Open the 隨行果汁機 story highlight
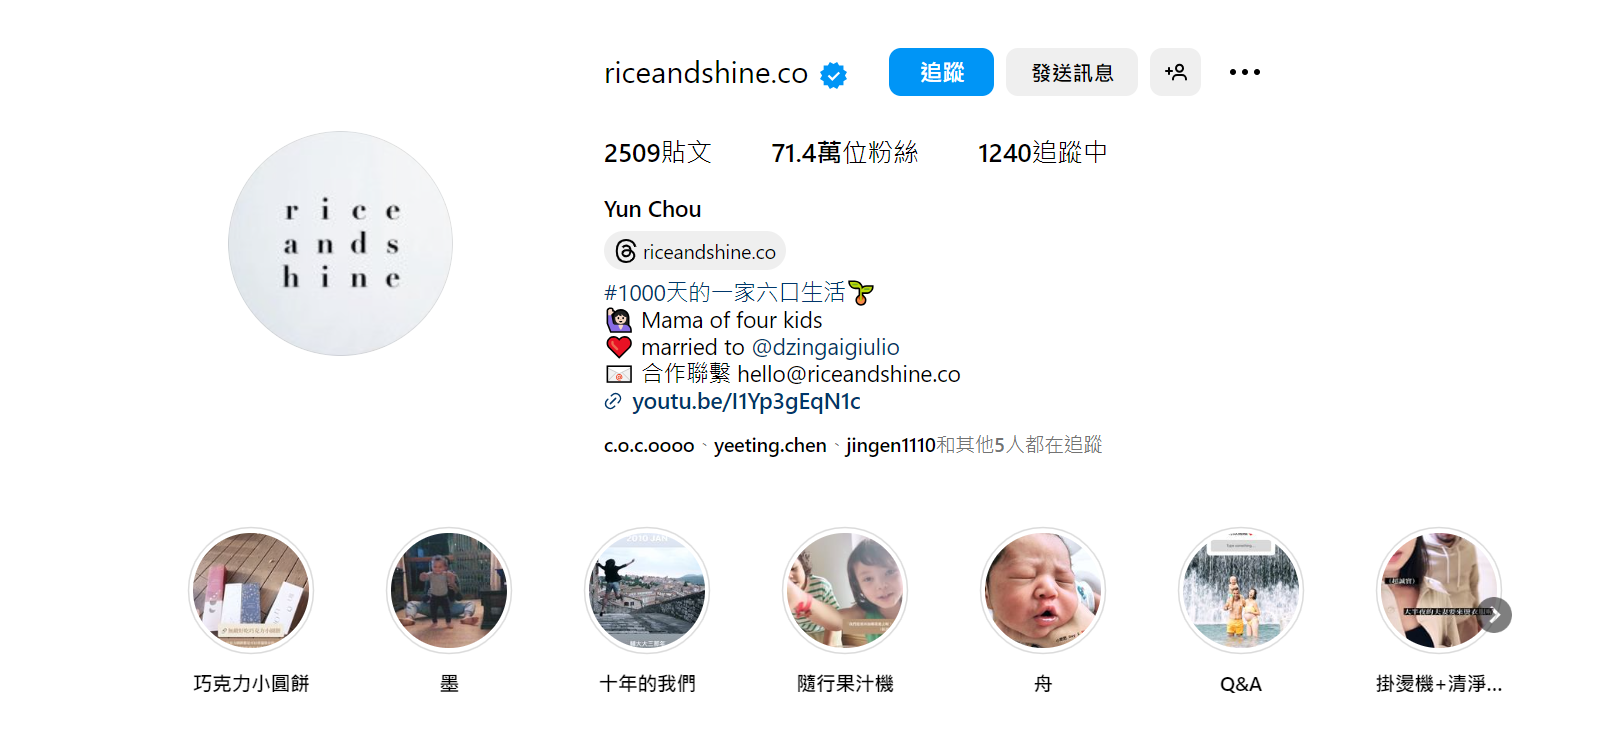The width and height of the screenshot is (1606, 743). [845, 590]
